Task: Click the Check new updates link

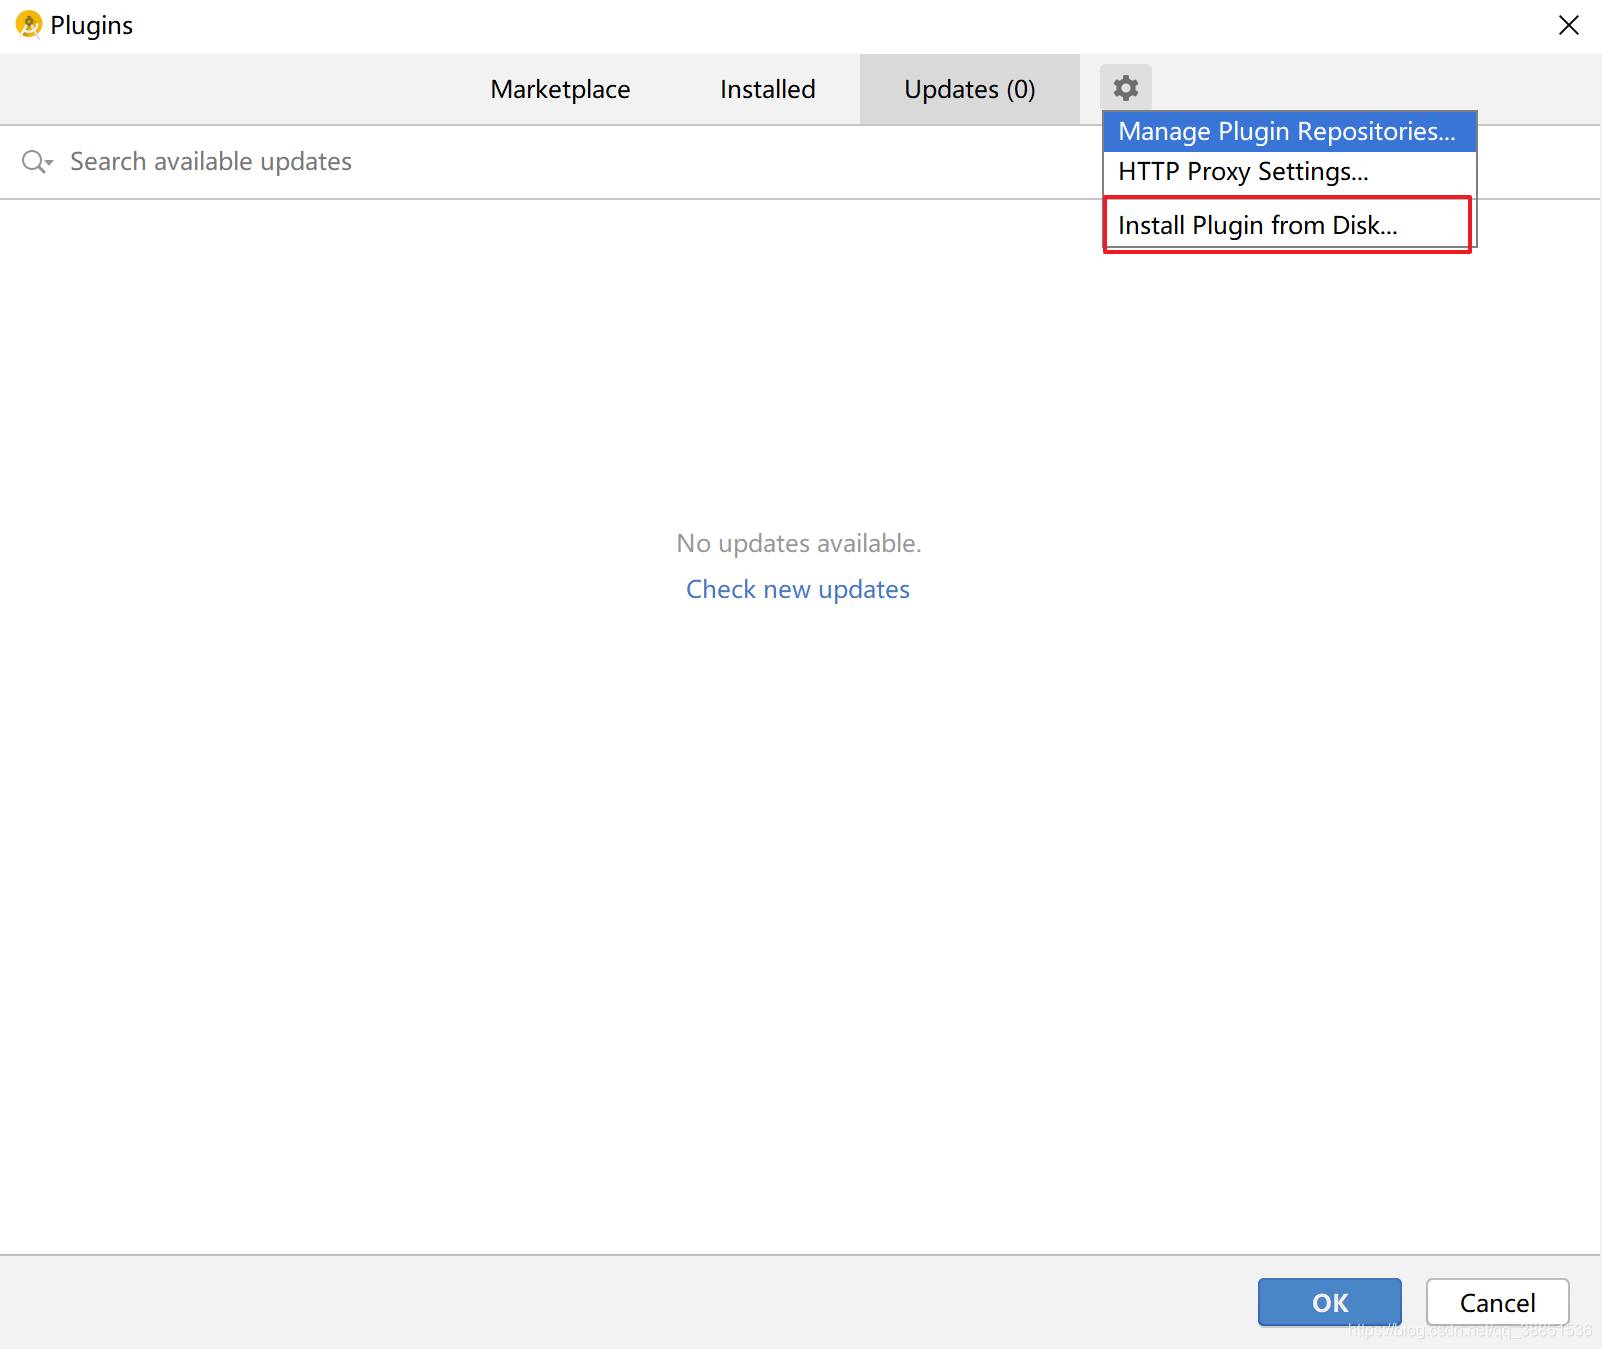Action: (x=798, y=589)
